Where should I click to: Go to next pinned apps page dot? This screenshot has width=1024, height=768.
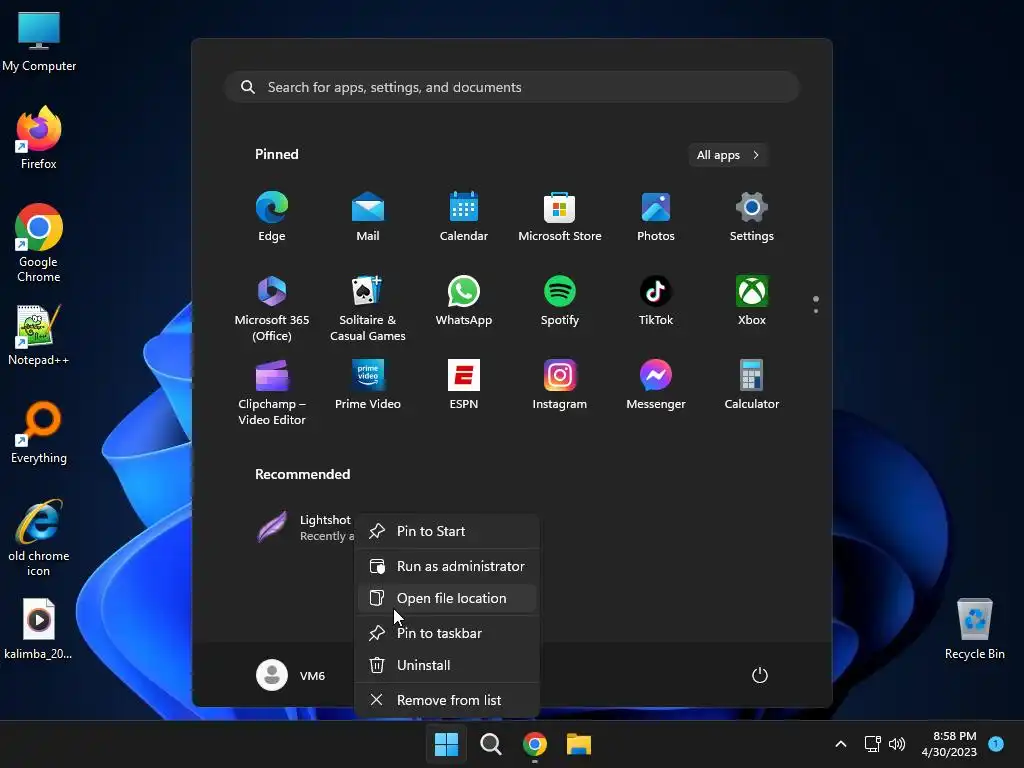pyautogui.click(x=816, y=311)
